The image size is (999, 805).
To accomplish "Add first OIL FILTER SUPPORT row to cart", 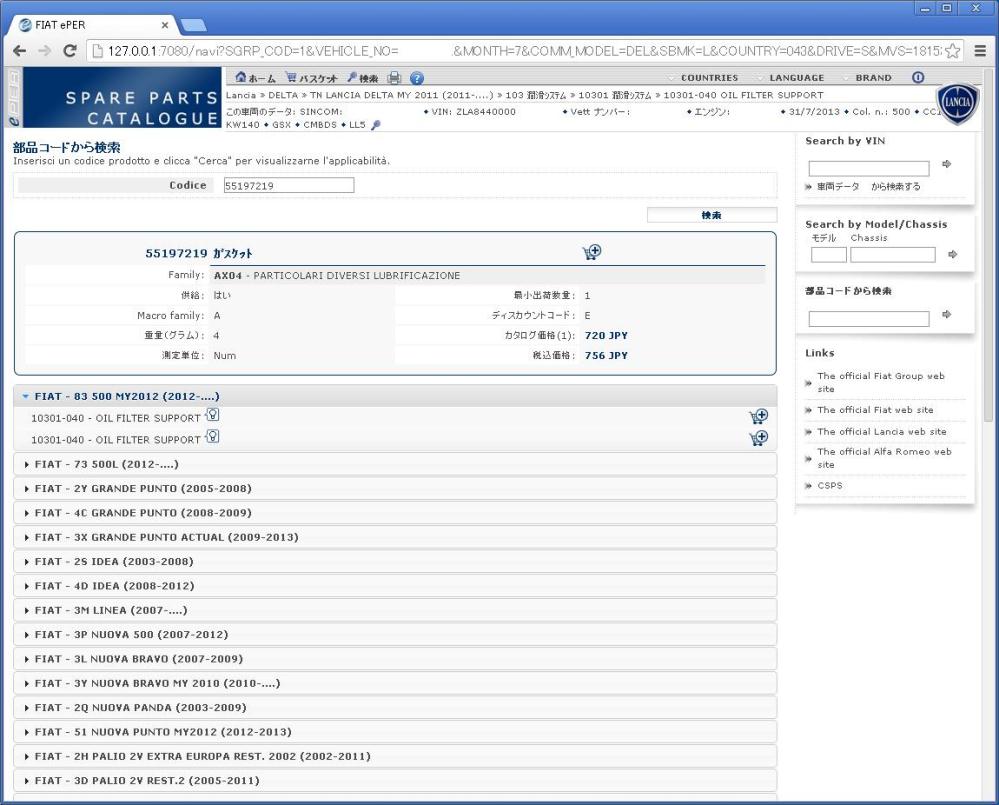I will pyautogui.click(x=758, y=417).
